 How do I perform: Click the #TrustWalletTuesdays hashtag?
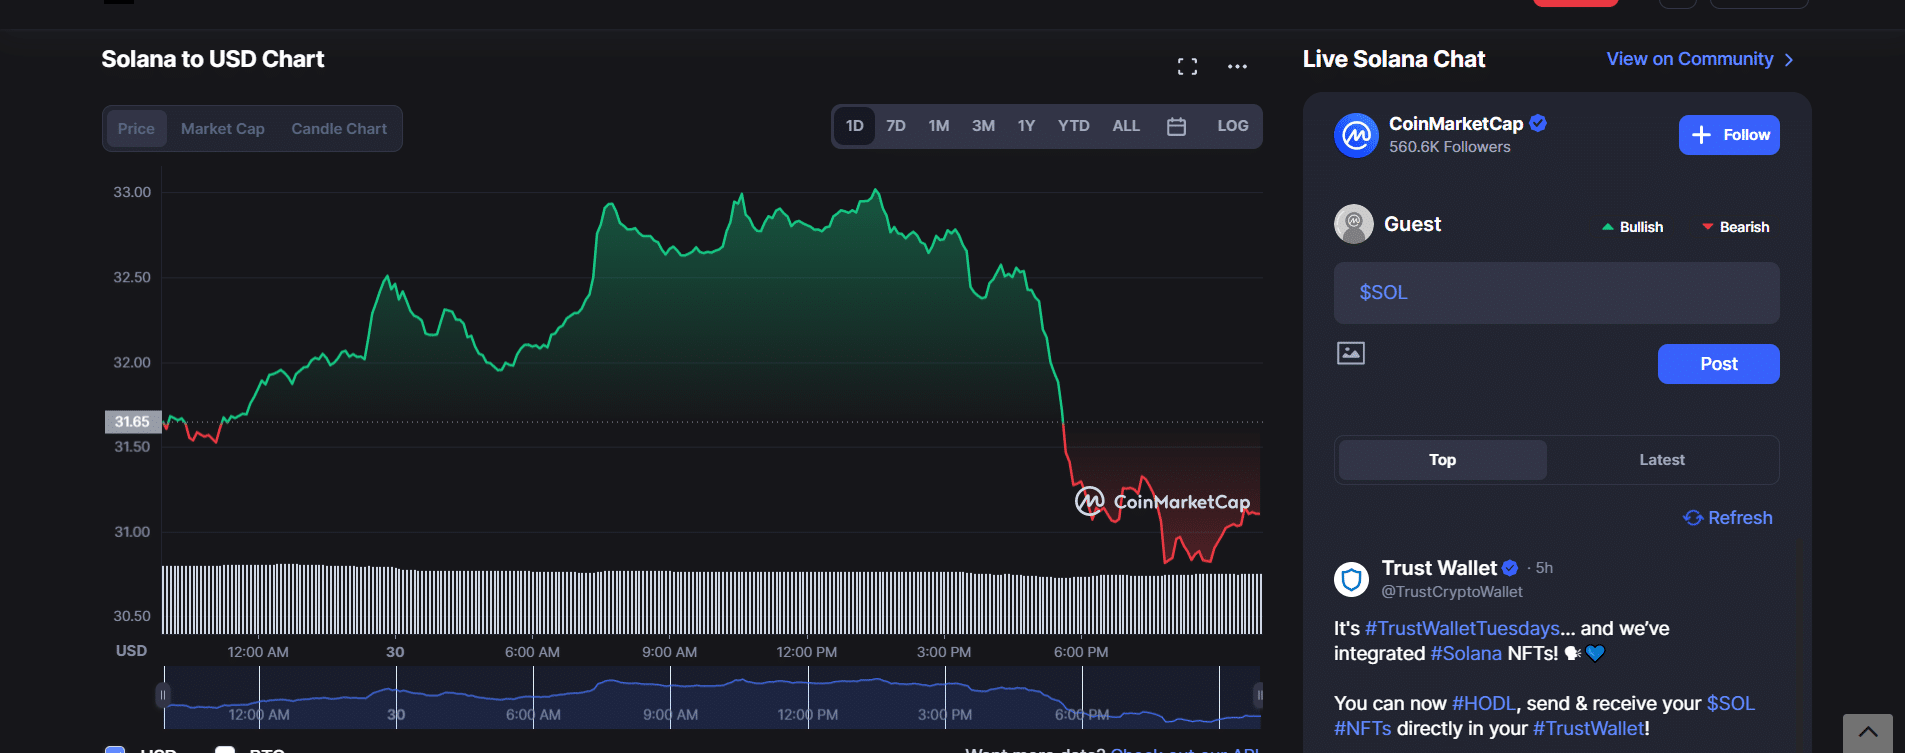pyautogui.click(x=1462, y=628)
